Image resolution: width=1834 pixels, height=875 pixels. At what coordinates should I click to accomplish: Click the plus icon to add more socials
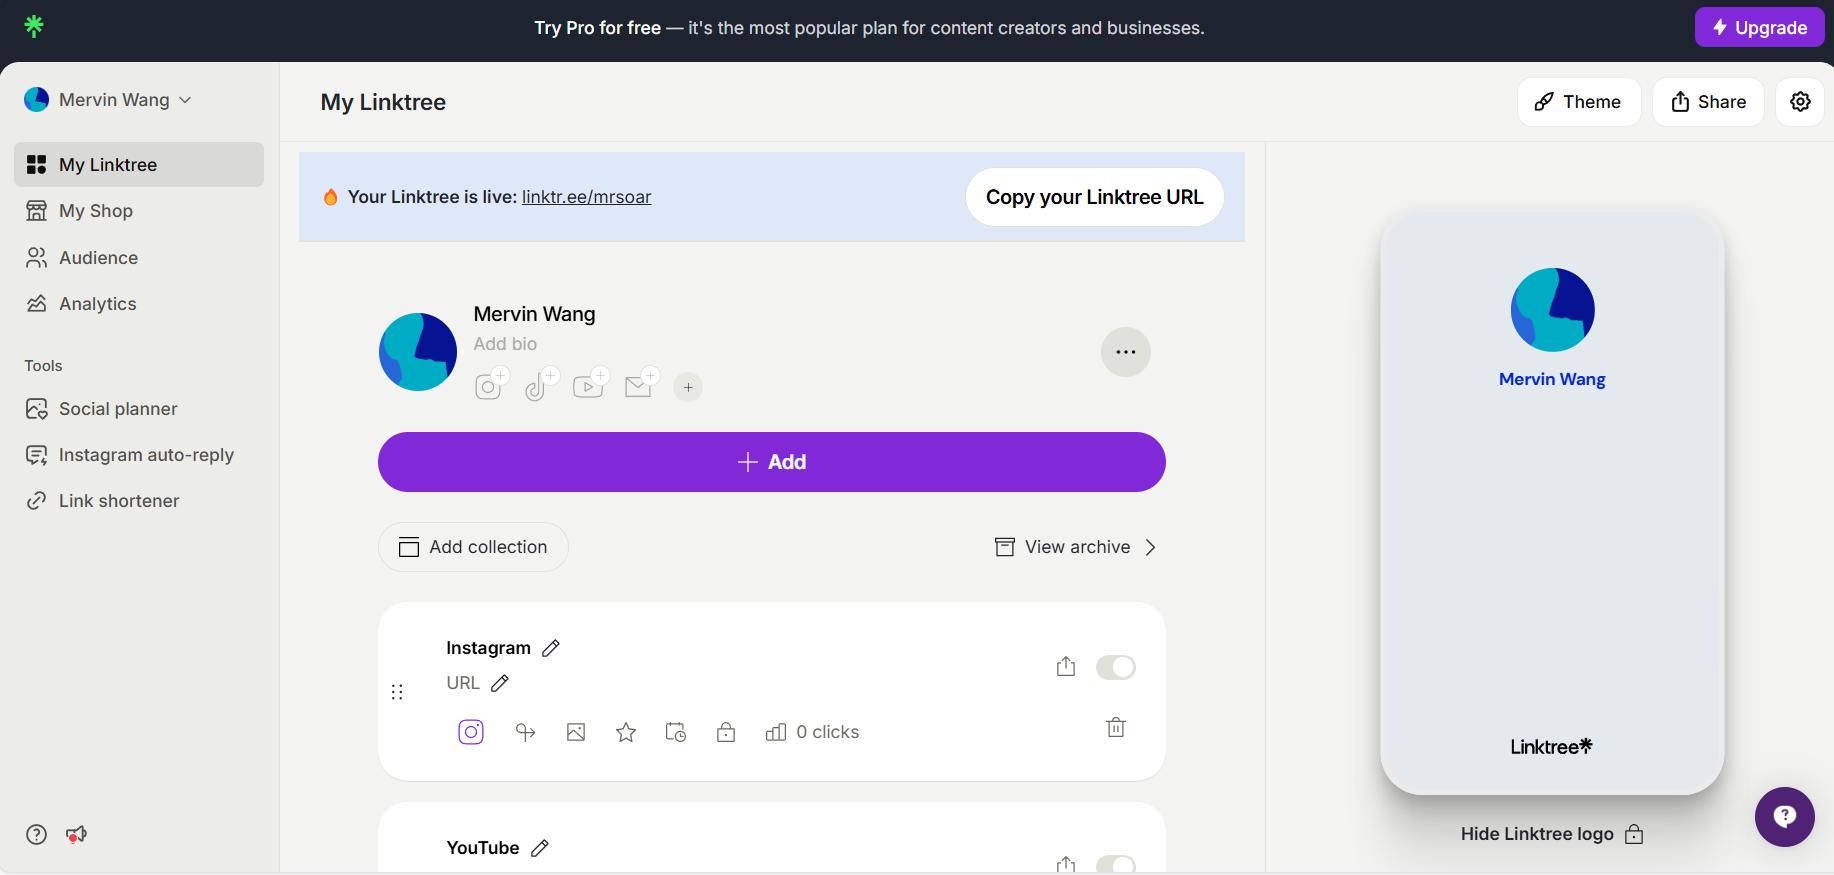click(688, 387)
